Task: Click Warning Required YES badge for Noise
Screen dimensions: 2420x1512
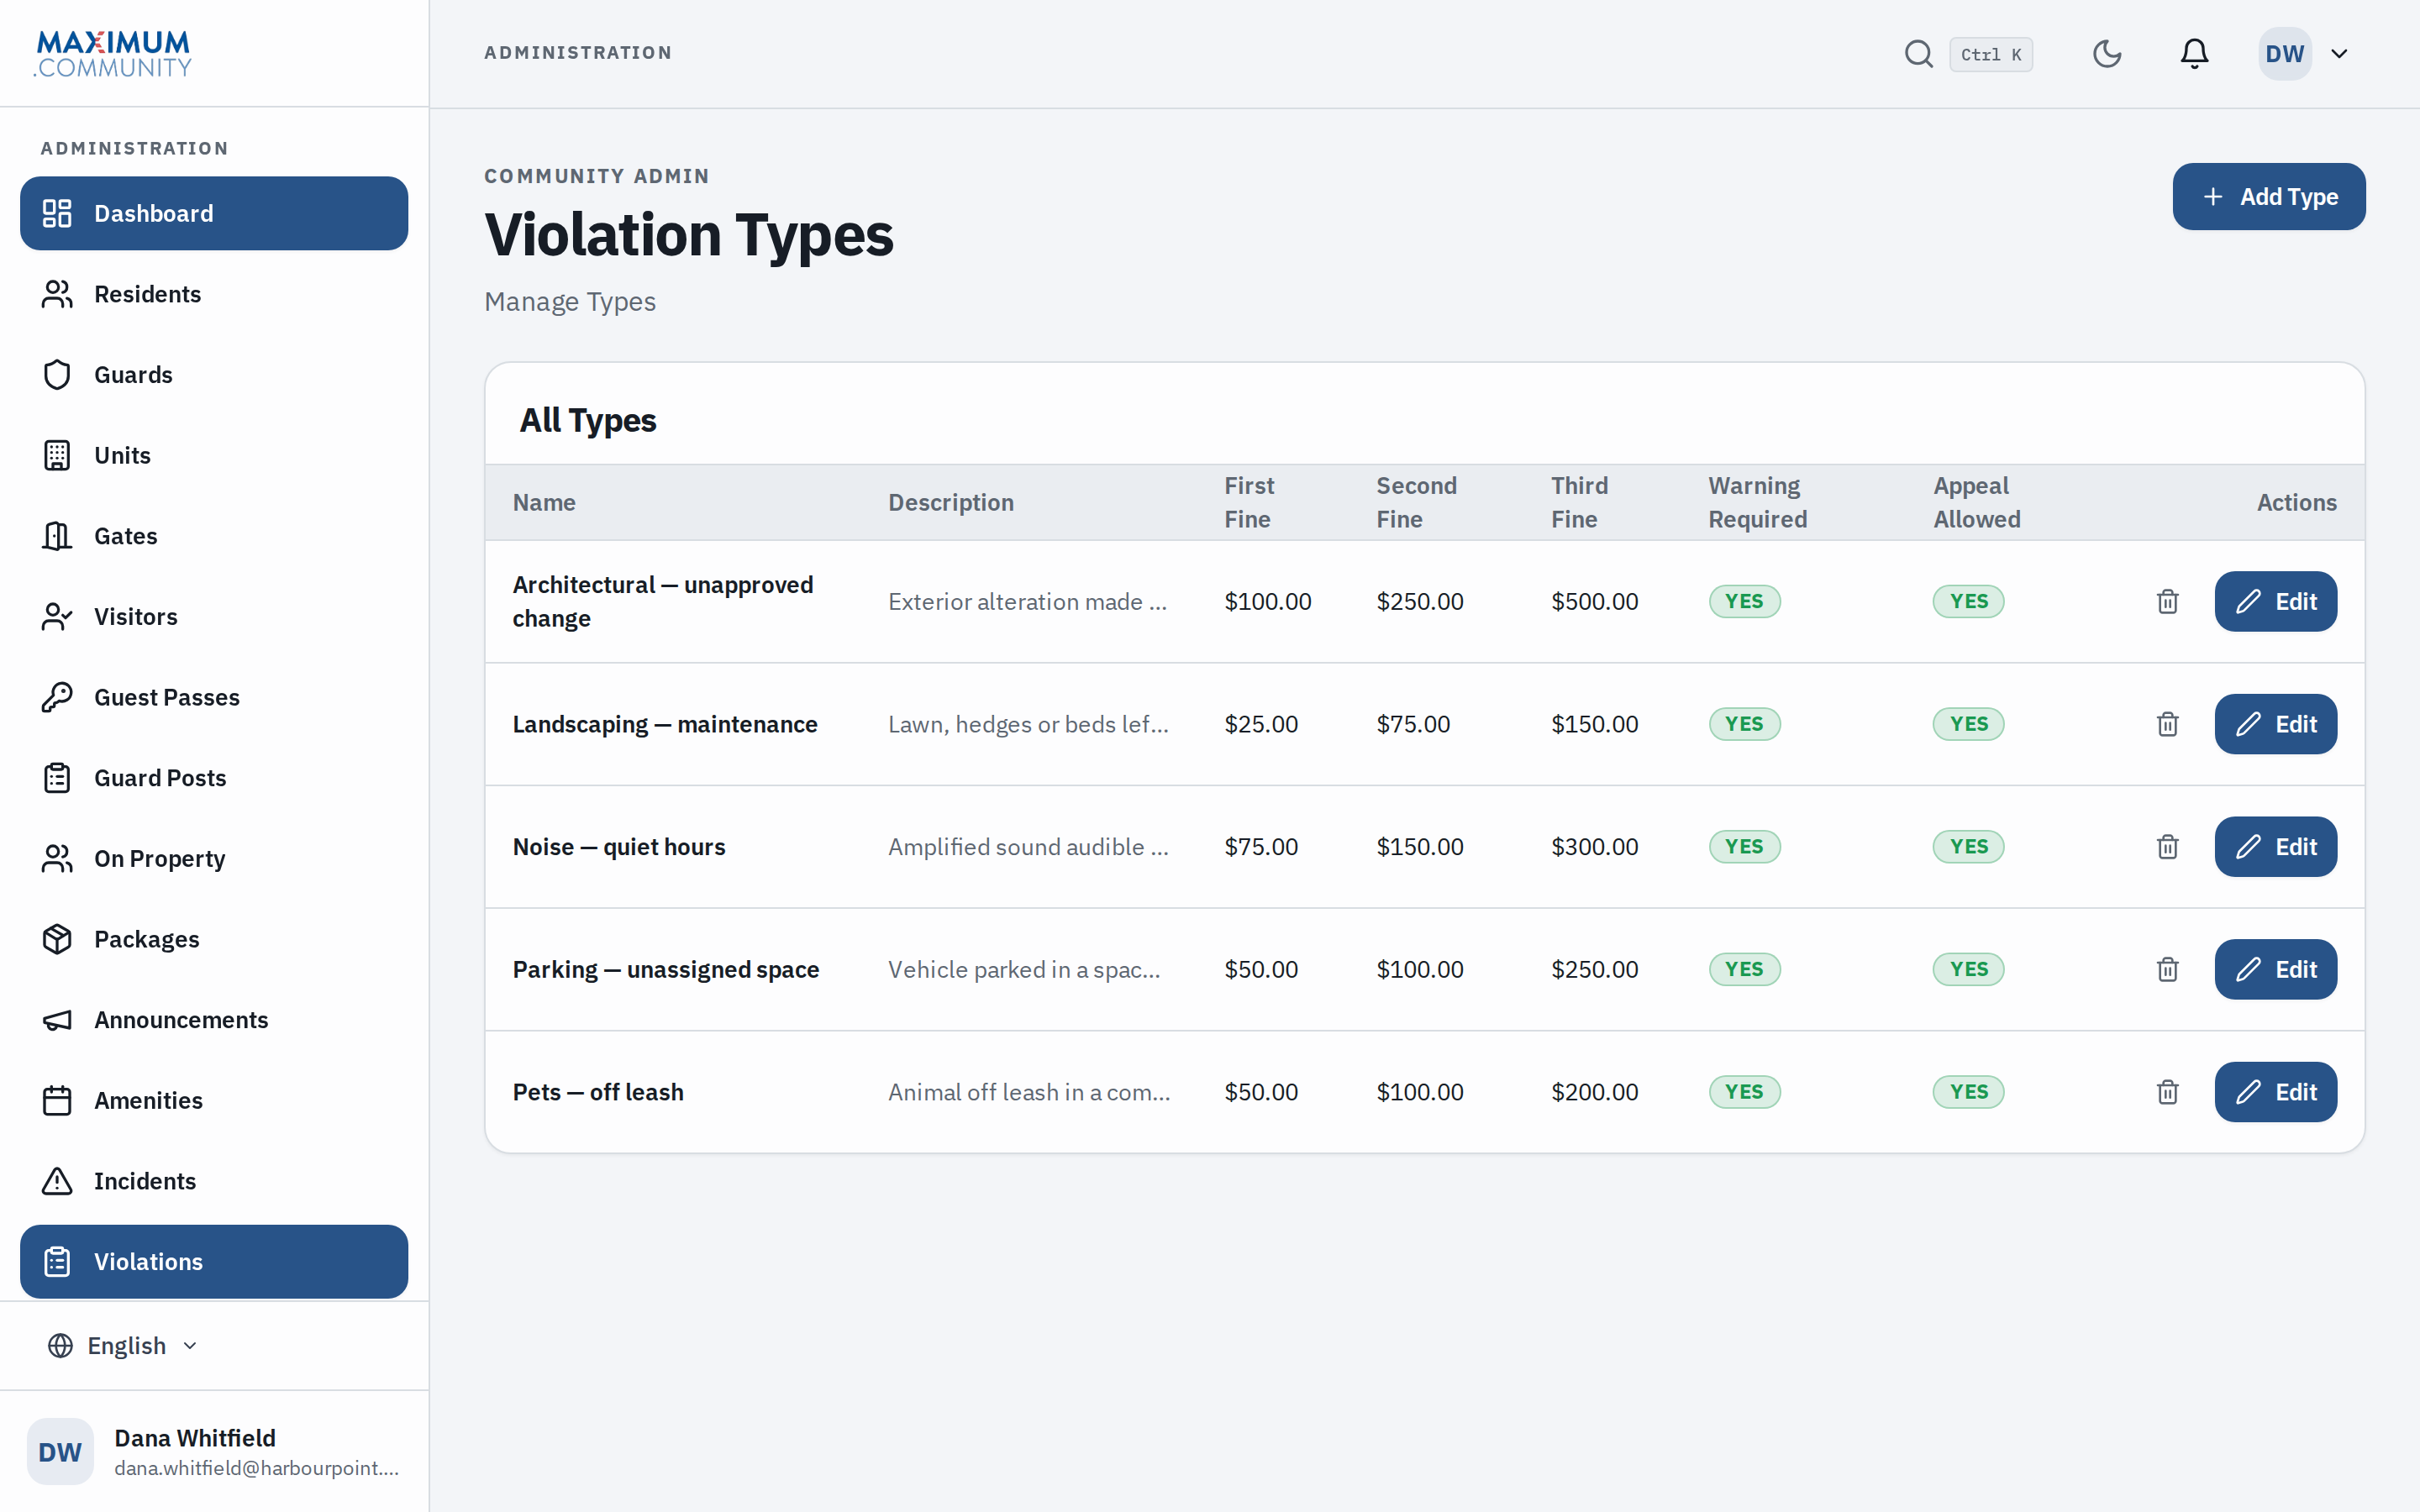Action: [x=1744, y=847]
